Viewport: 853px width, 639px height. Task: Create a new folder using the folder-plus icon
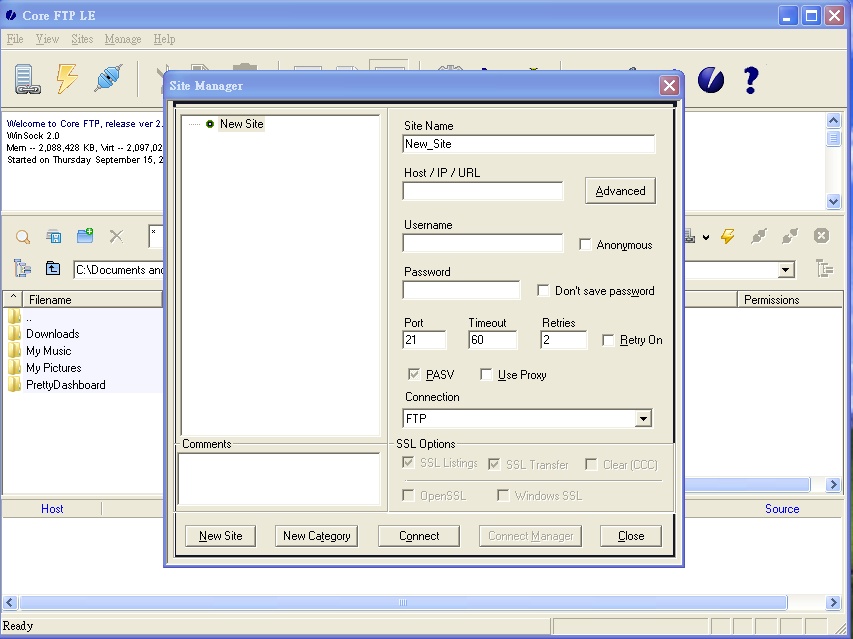(x=84, y=236)
